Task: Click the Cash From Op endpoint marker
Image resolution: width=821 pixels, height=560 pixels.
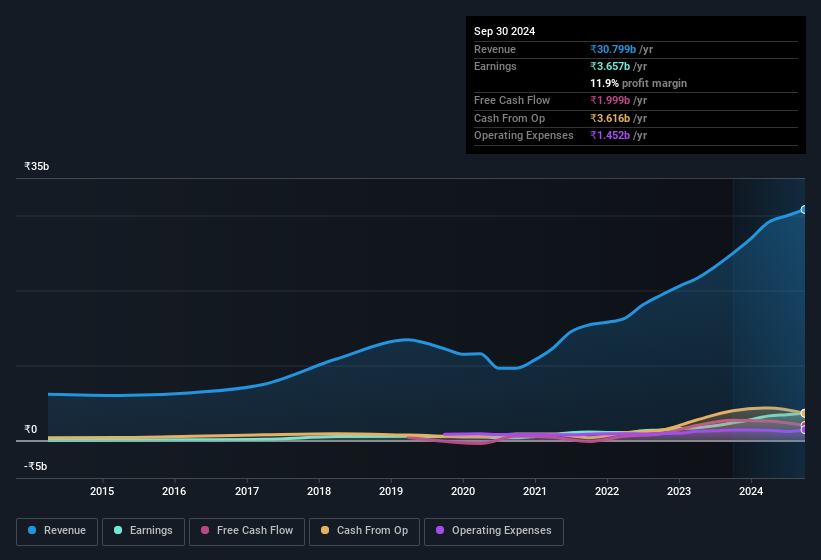Action: click(804, 413)
